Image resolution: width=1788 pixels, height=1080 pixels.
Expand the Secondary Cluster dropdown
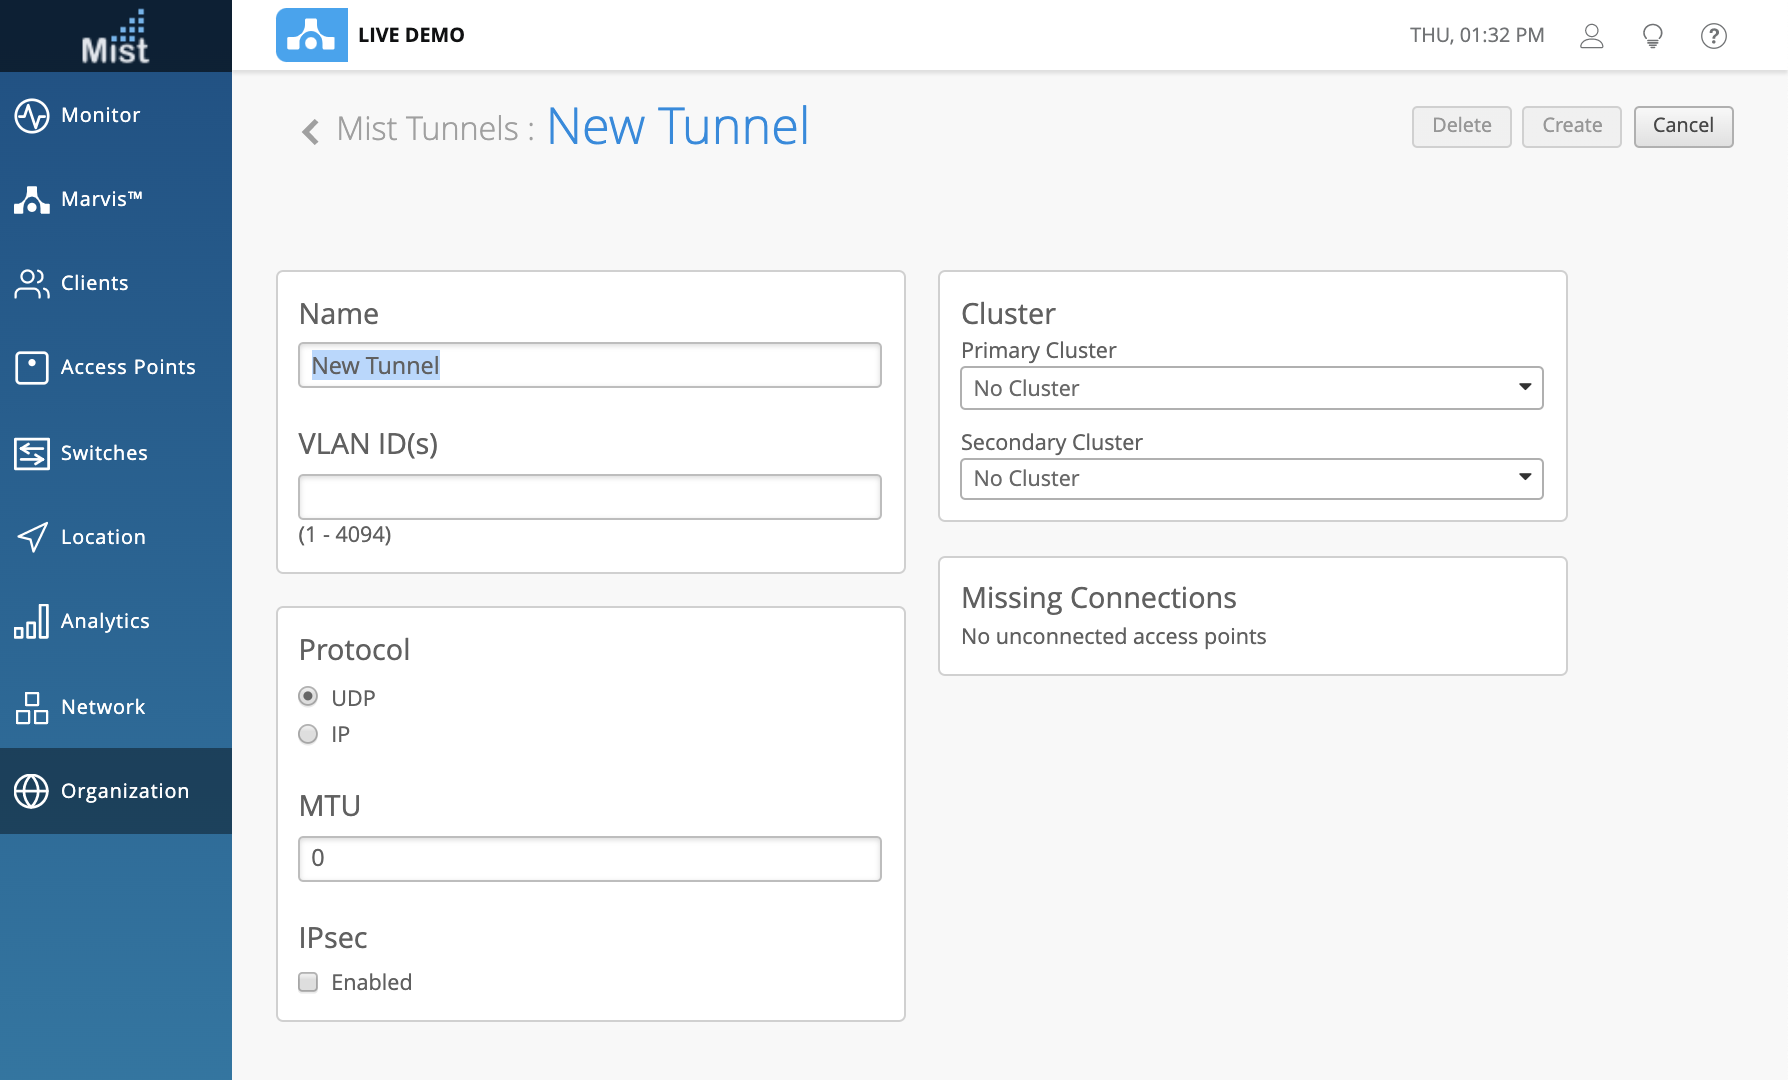1251,479
